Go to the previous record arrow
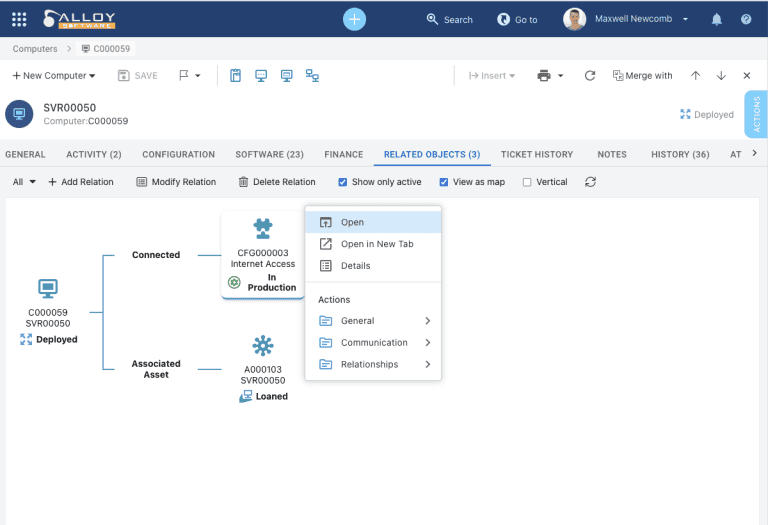The height and width of the screenshot is (525, 768). pyautogui.click(x=695, y=75)
